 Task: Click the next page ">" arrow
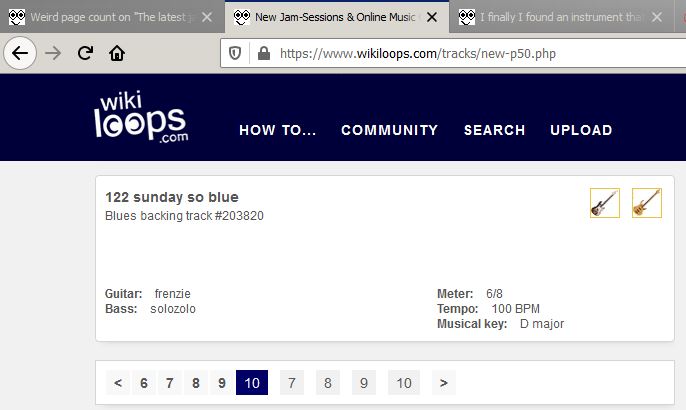(x=442, y=383)
